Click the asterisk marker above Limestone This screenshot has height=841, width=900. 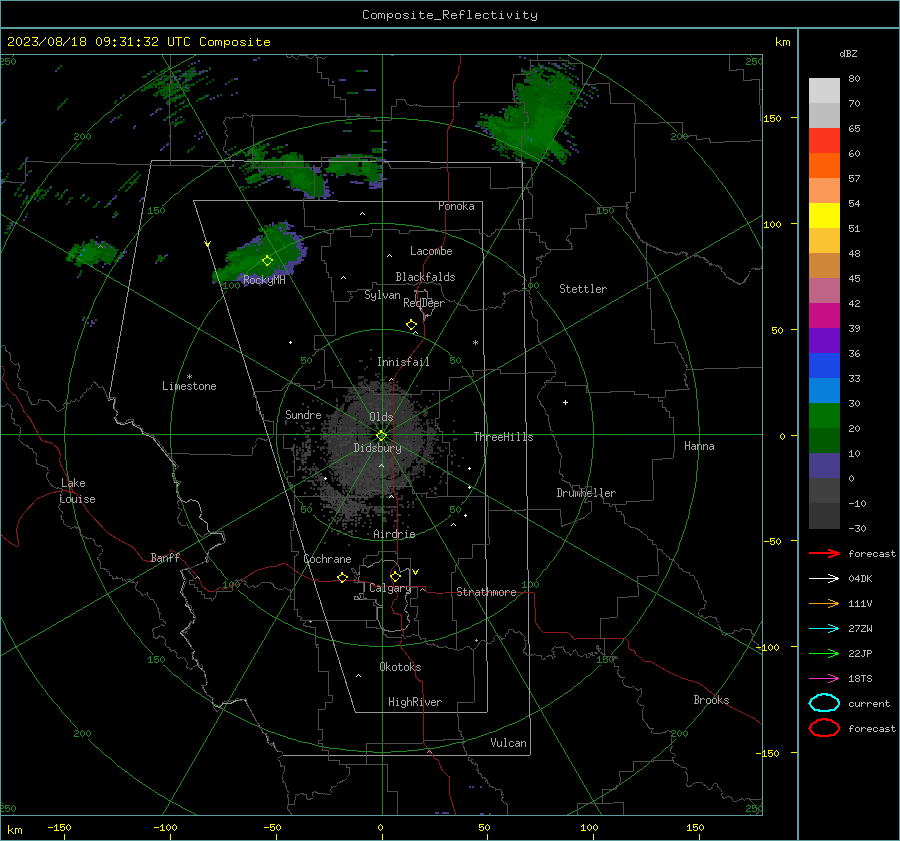click(189, 377)
